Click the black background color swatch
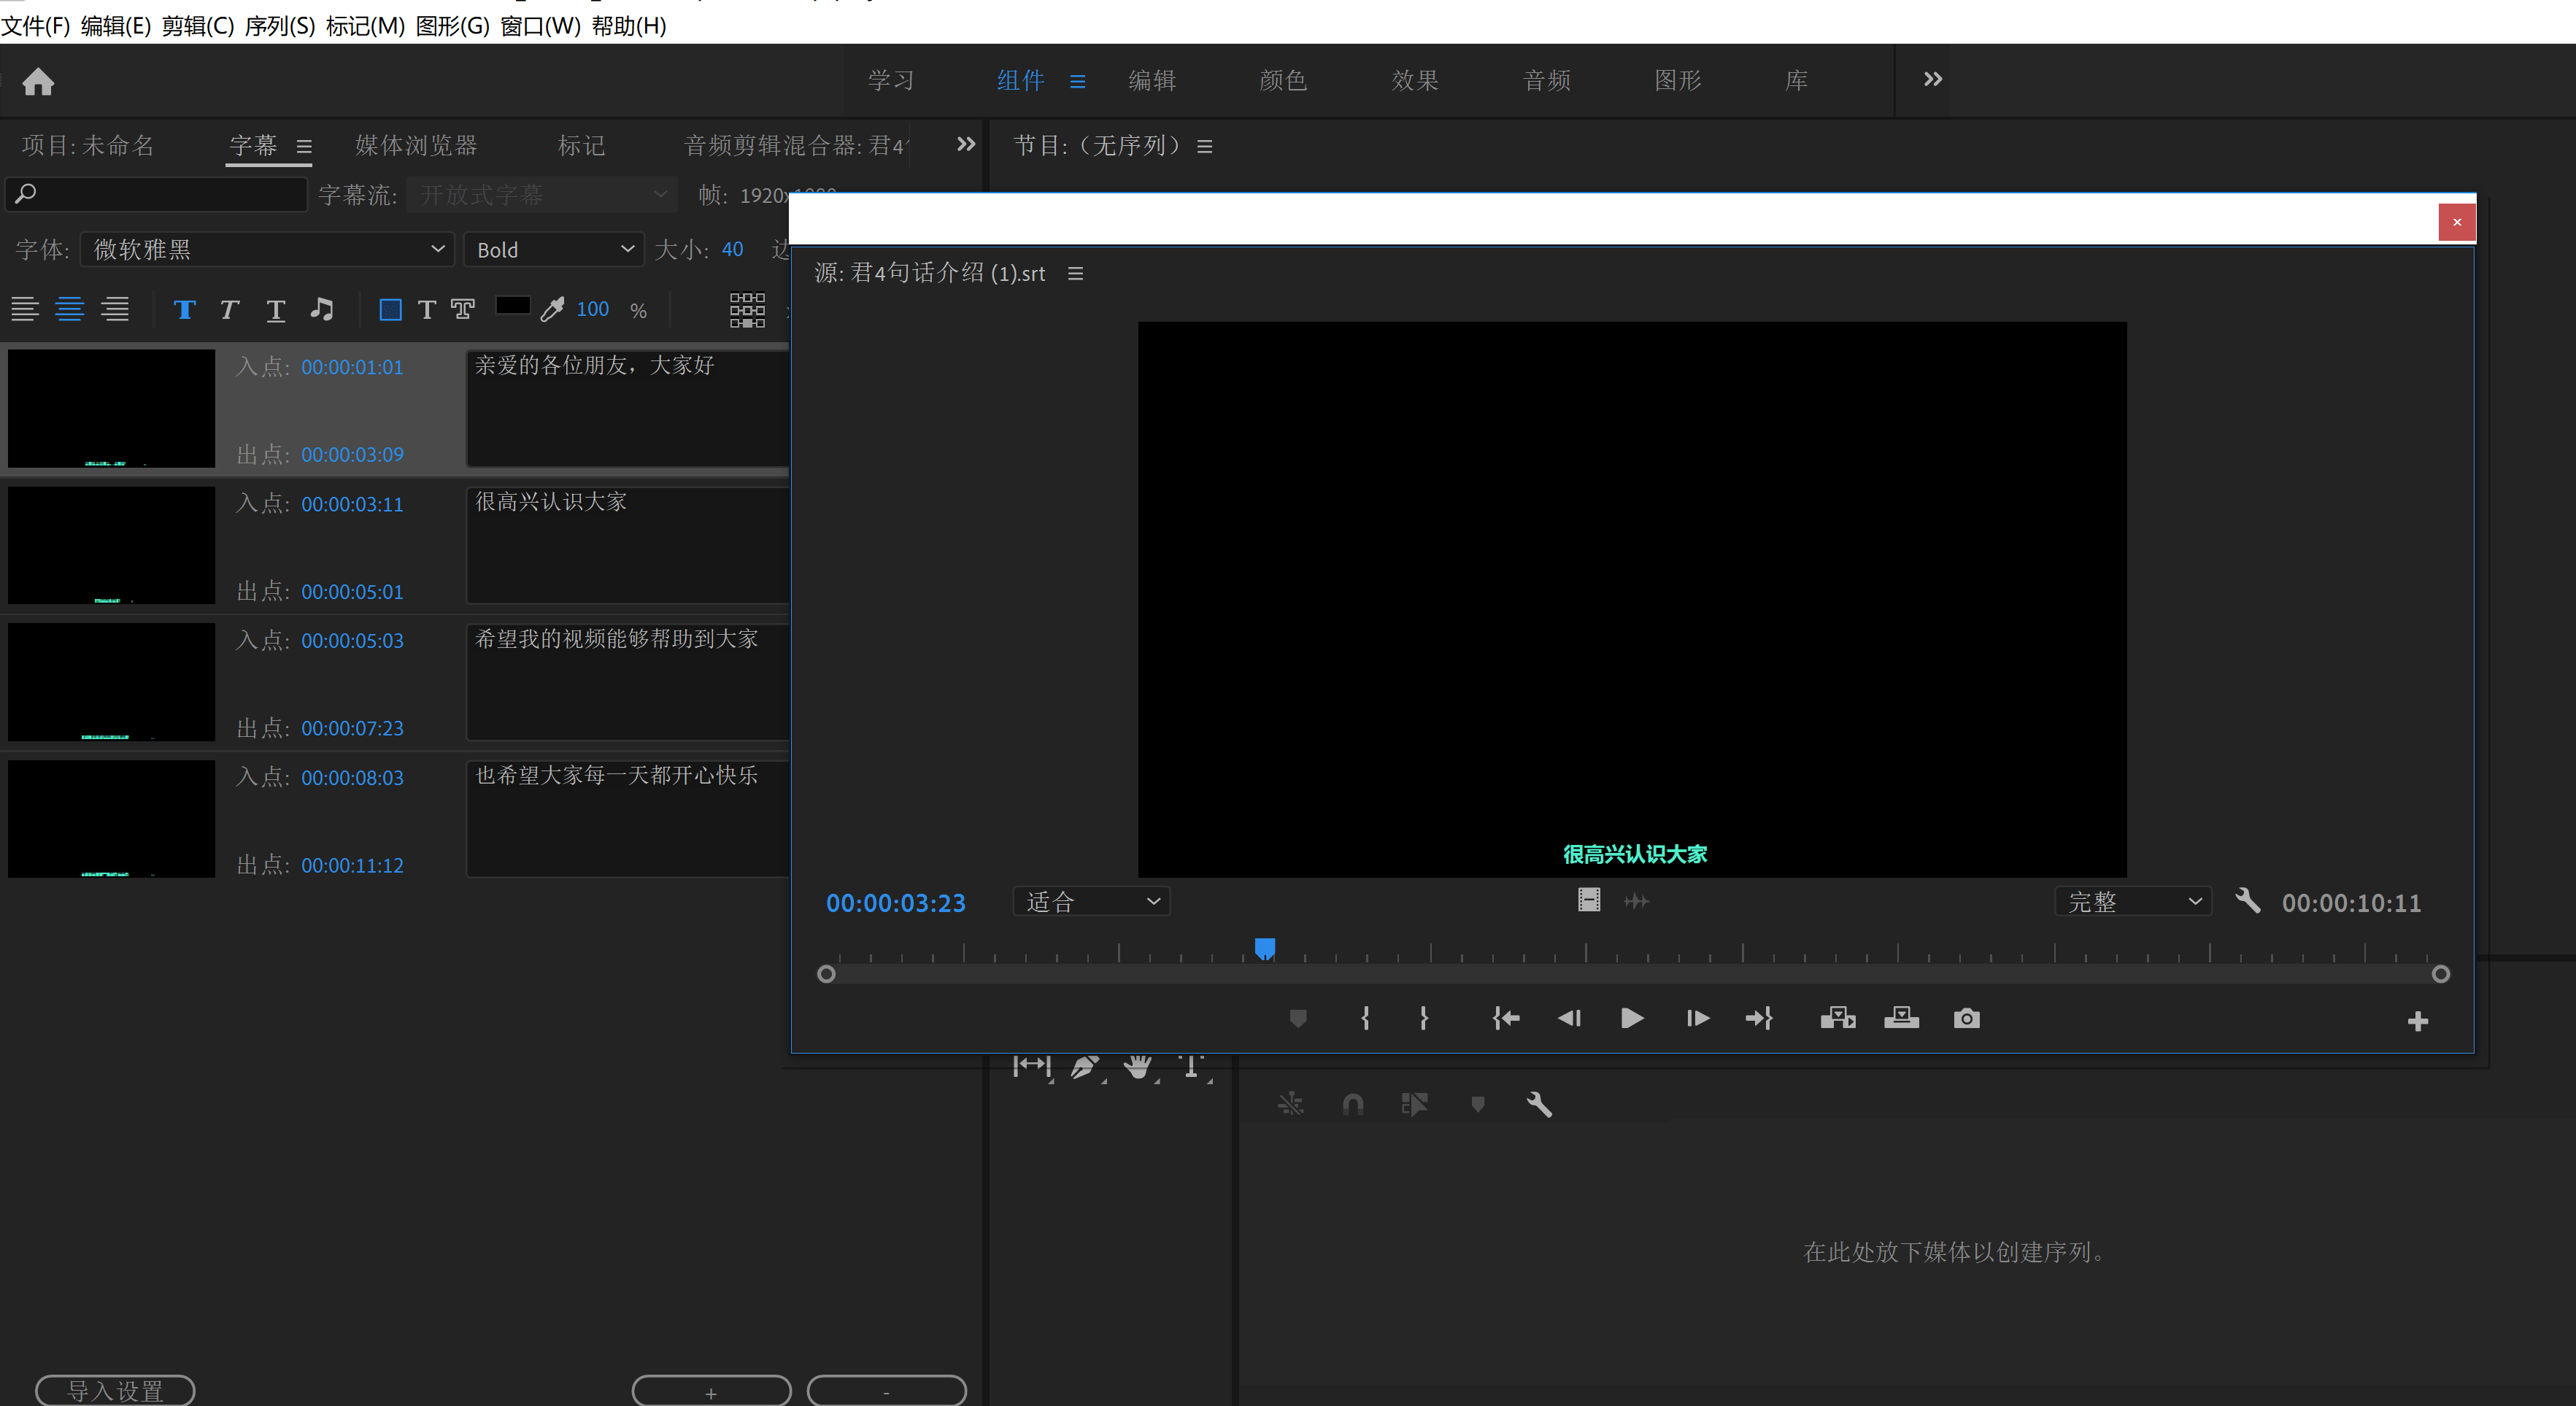Screen dimensions: 2576x1406 (x=512, y=306)
